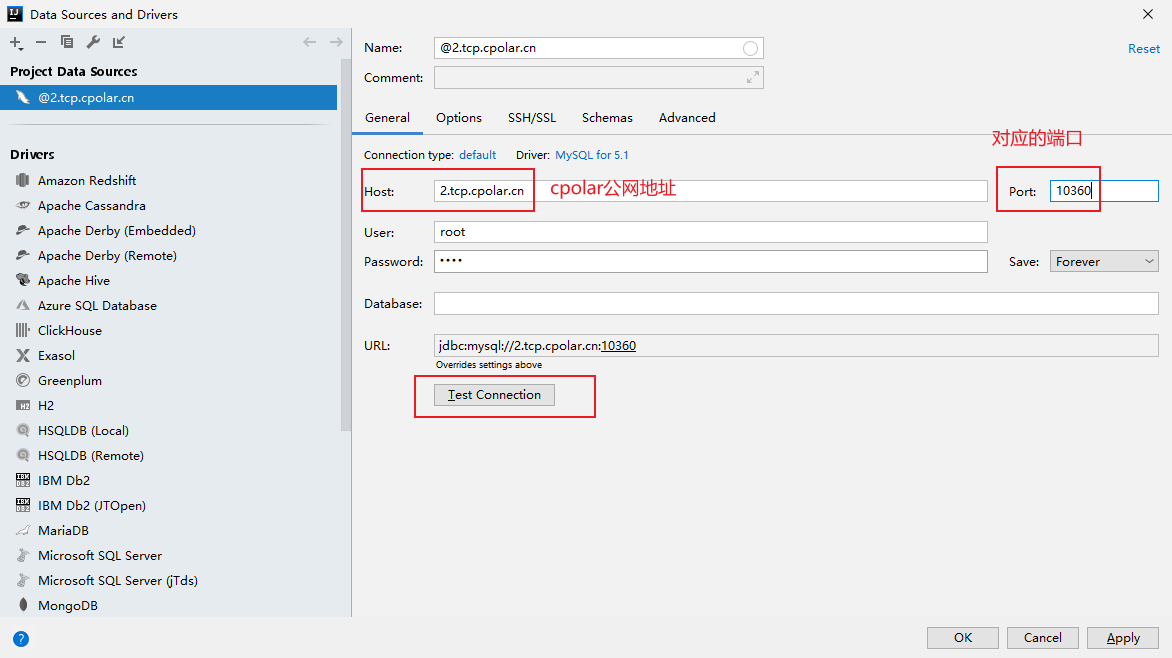
Task: Duplicate the data source using copy icon
Action: point(67,43)
